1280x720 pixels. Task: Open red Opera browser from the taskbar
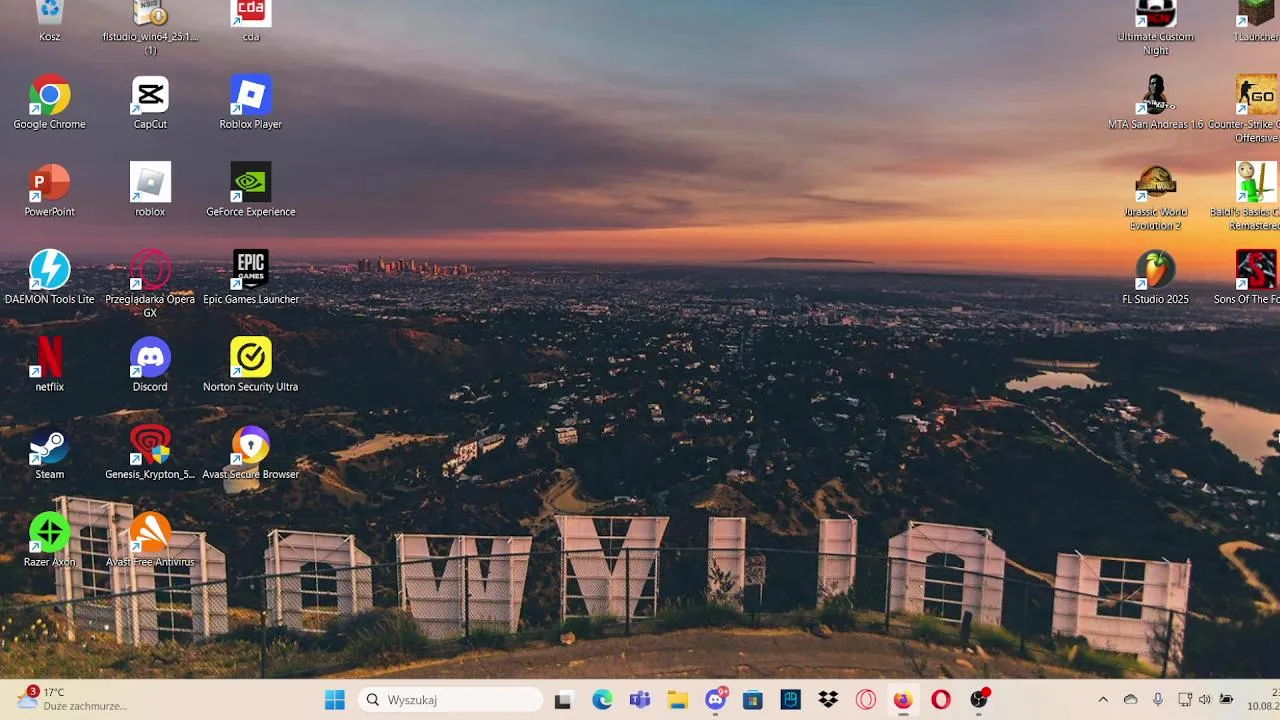941,700
